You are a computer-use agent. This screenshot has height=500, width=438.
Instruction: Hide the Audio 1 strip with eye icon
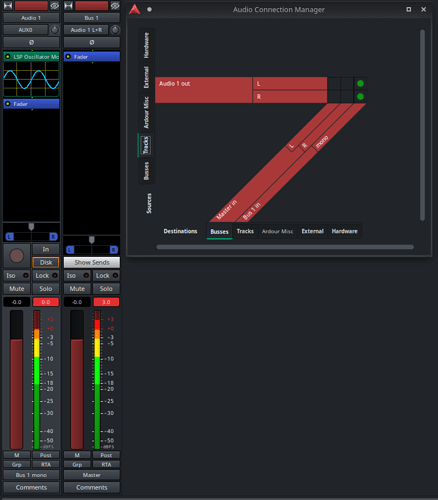(x=55, y=5)
